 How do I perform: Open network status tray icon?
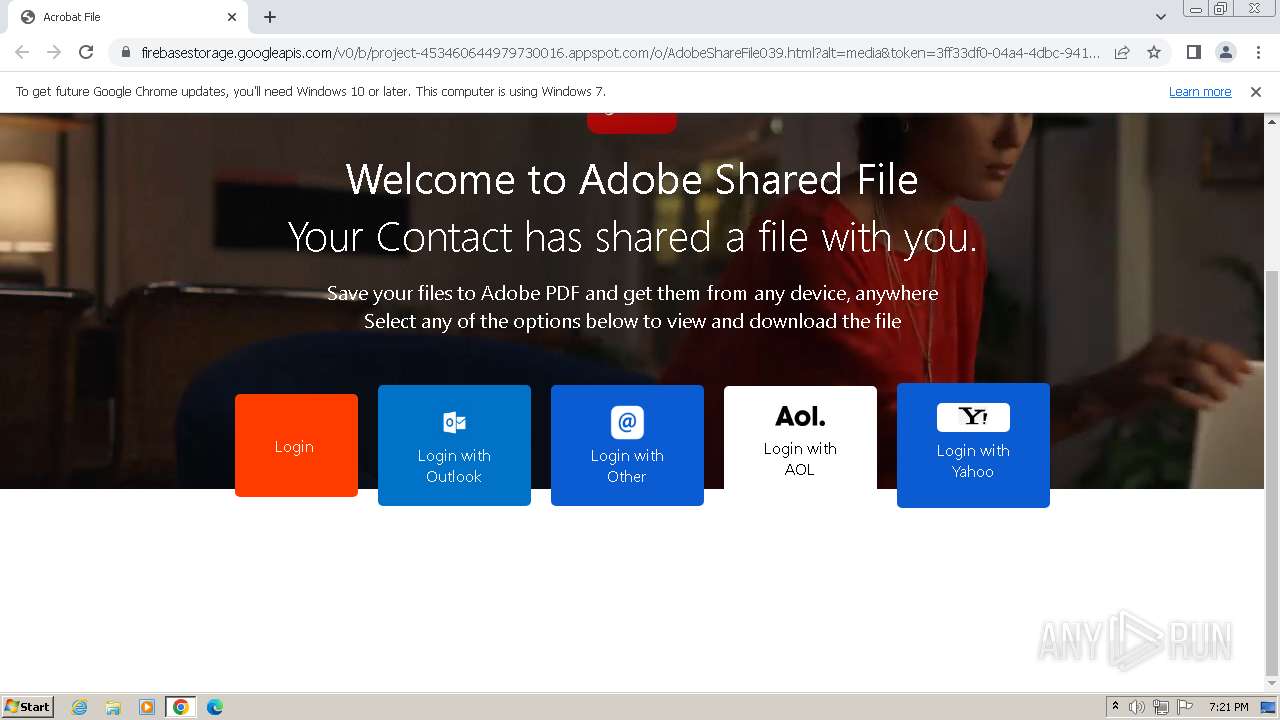(1161, 707)
